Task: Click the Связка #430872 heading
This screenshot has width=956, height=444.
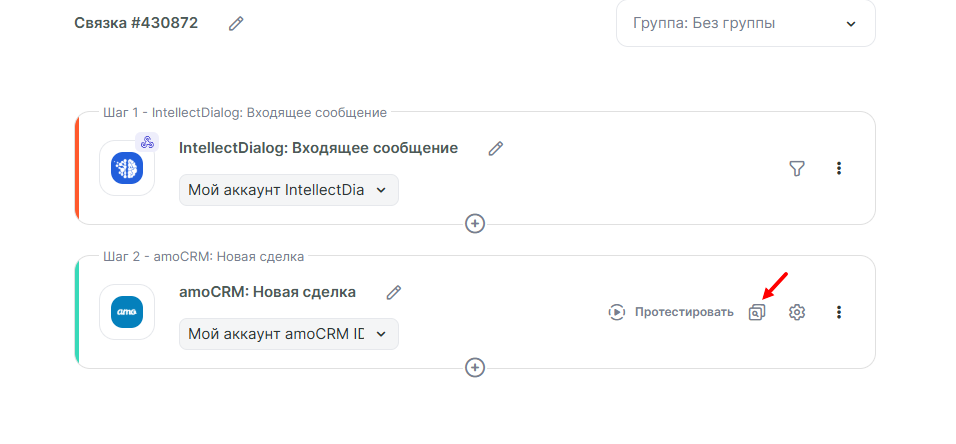Action: (136, 23)
